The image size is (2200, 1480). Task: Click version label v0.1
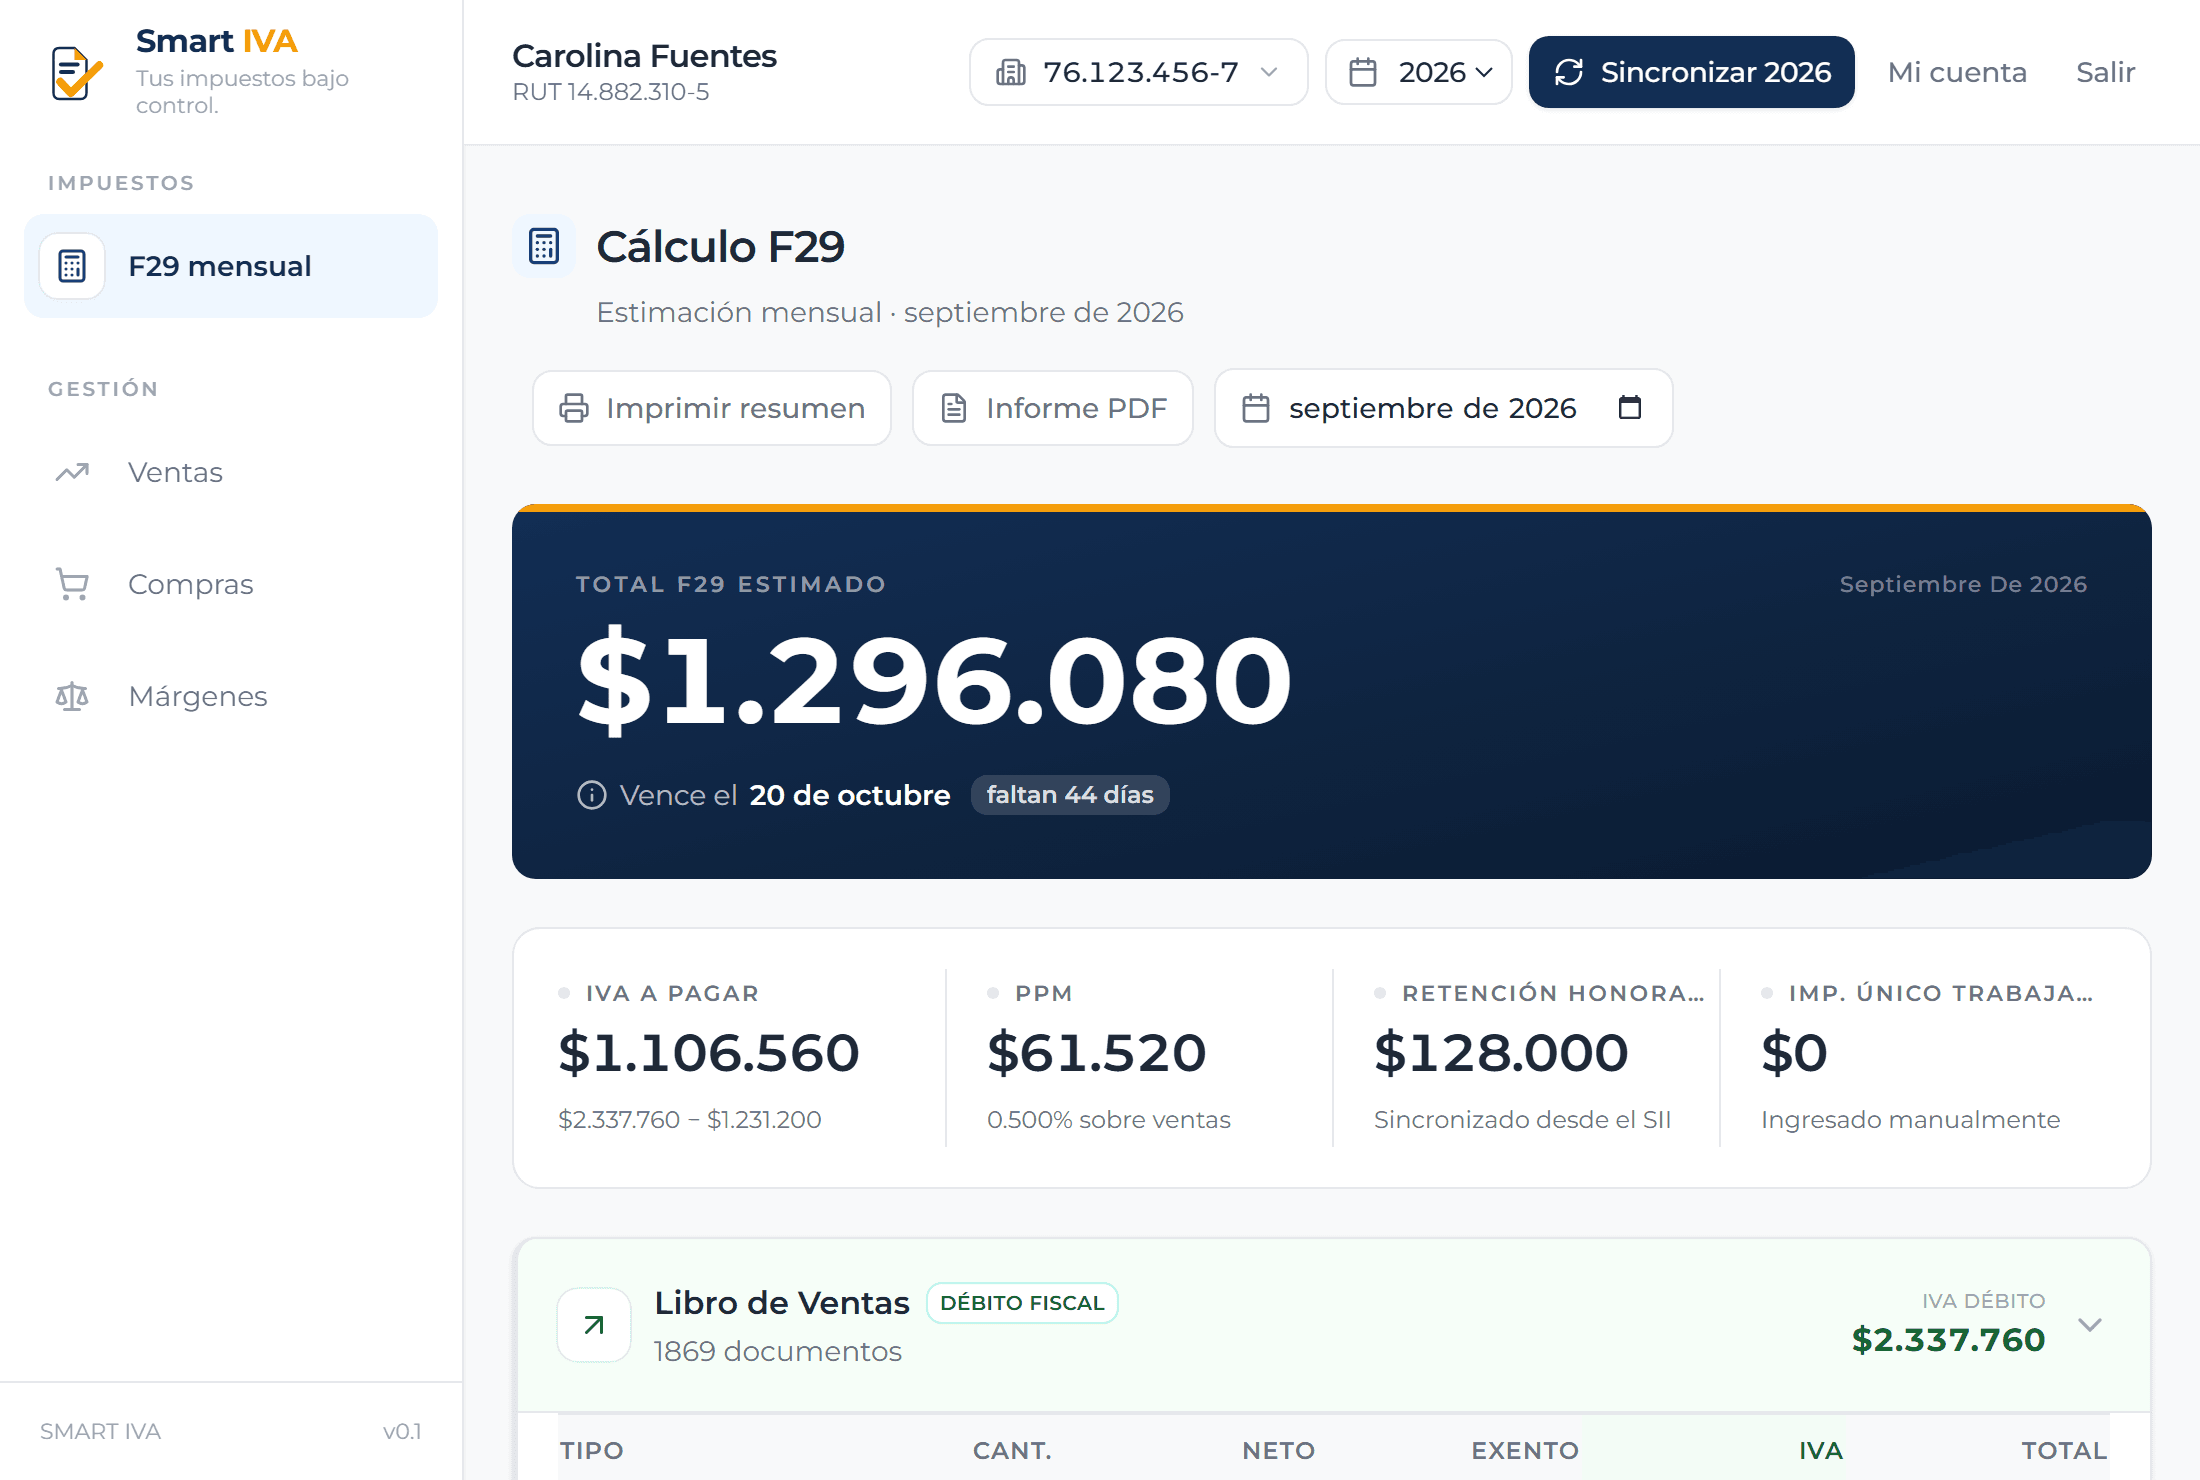click(x=402, y=1431)
